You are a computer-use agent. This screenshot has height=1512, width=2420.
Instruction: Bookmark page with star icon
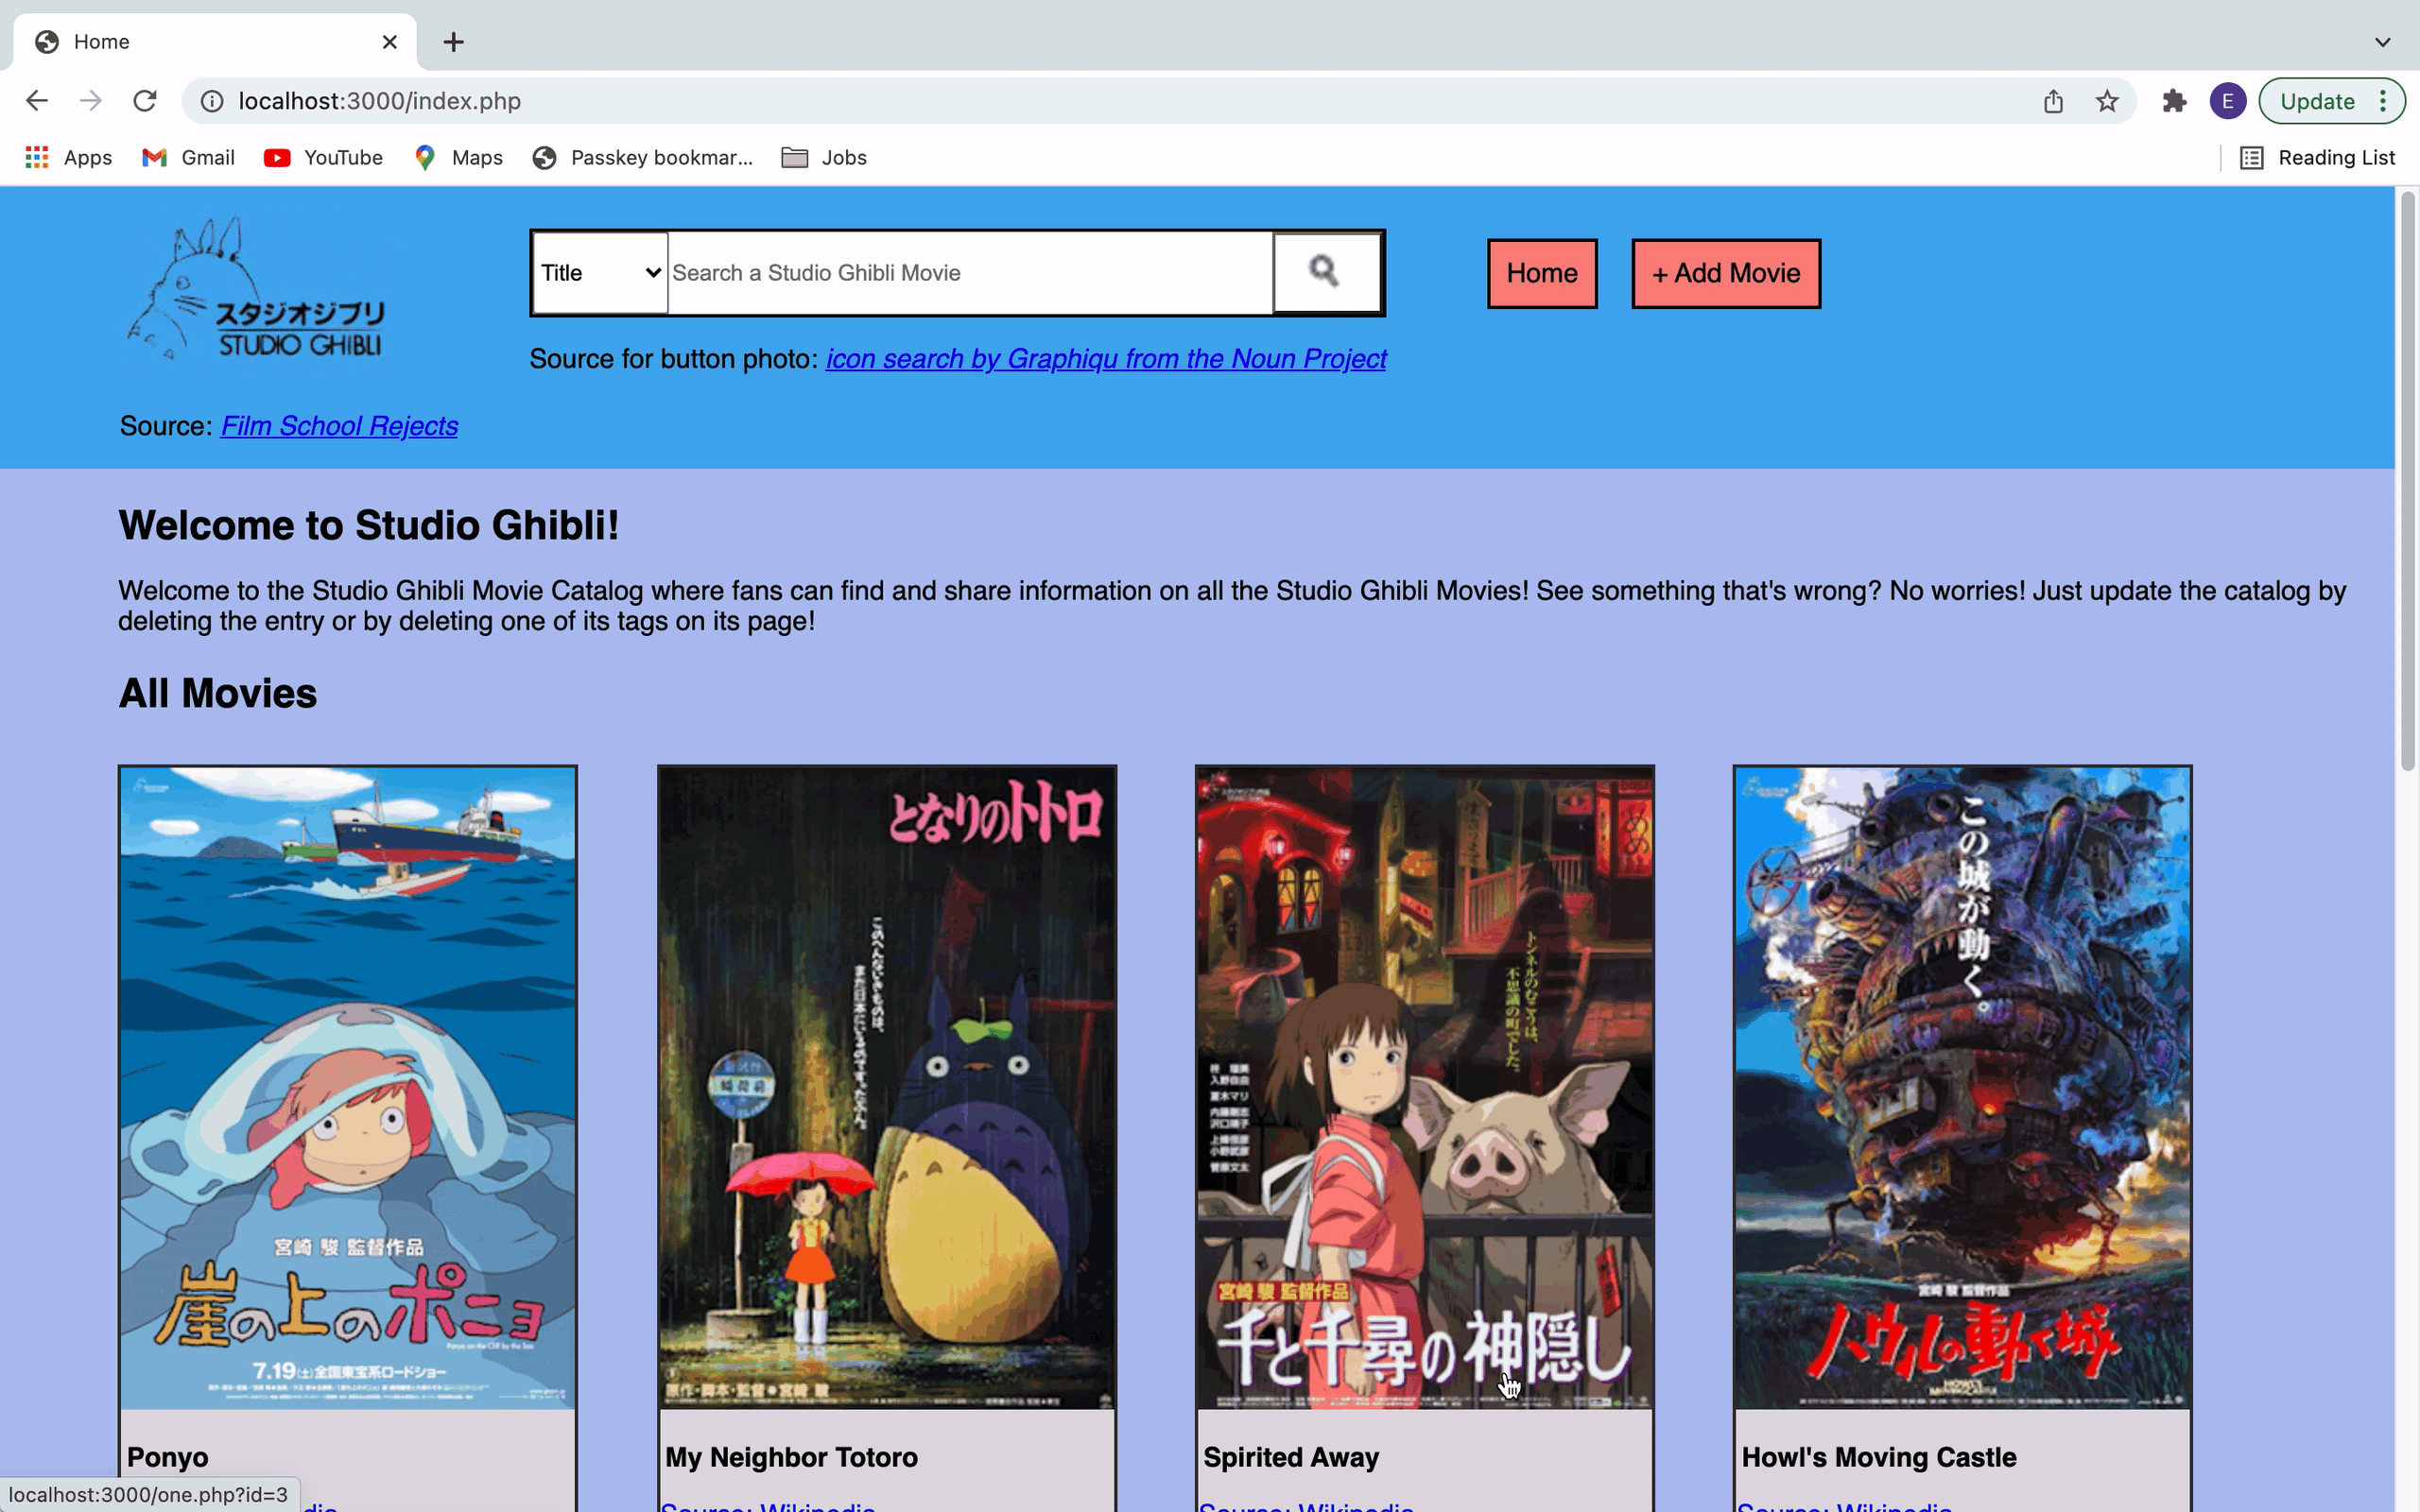2107,101
